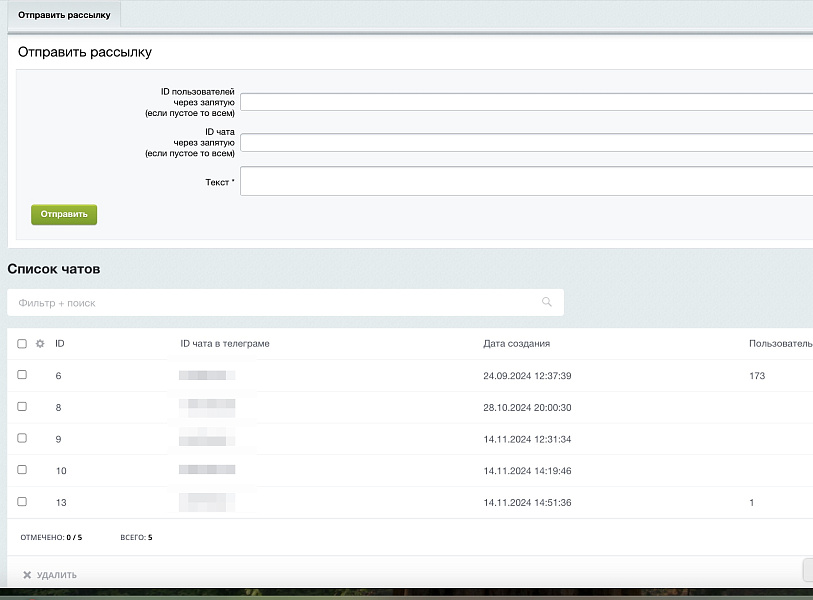Enable the checkbox for ID 13
Screen dimensions: 813x600
coord(22,502)
